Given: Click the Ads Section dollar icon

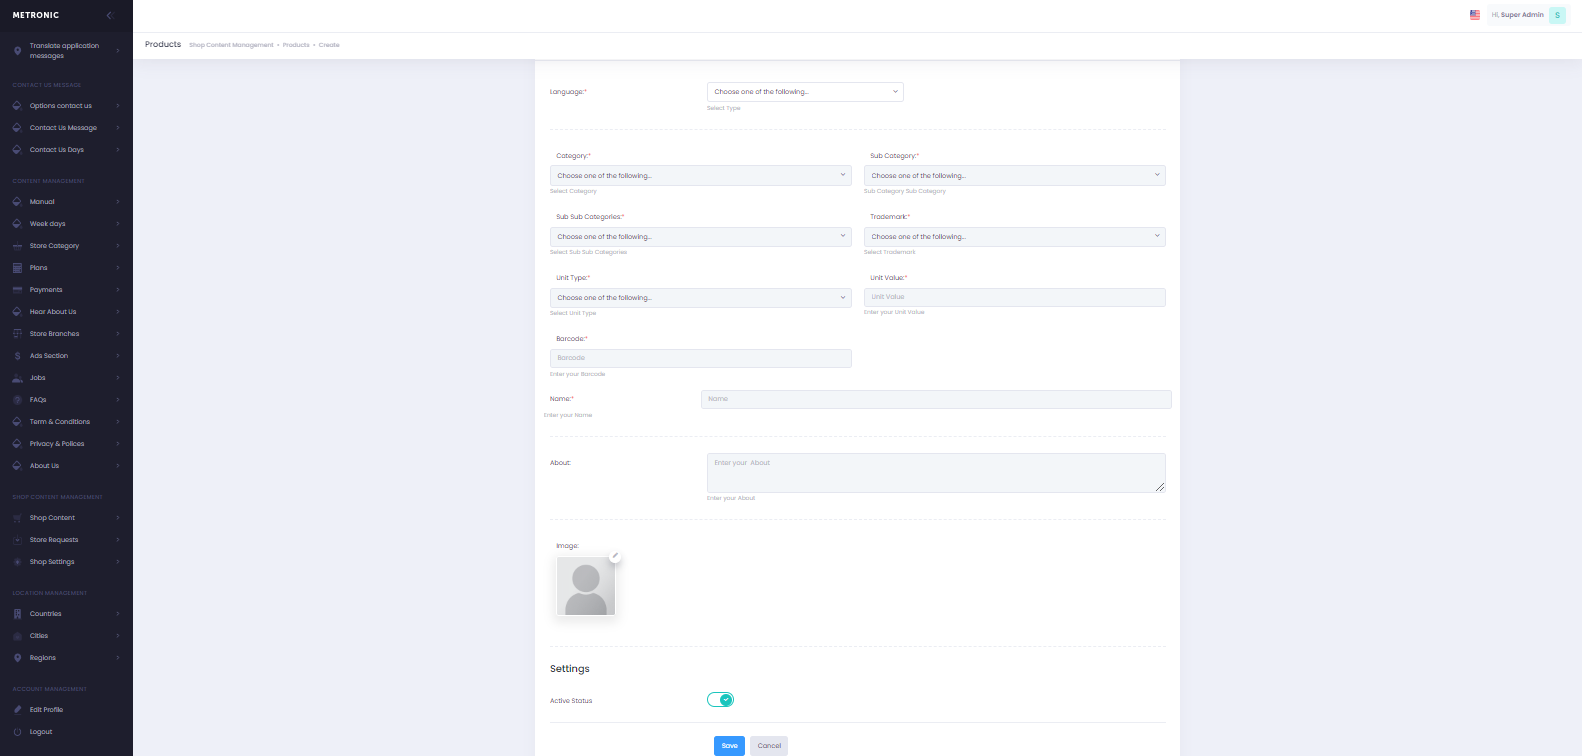Looking at the screenshot, I should 17,356.
